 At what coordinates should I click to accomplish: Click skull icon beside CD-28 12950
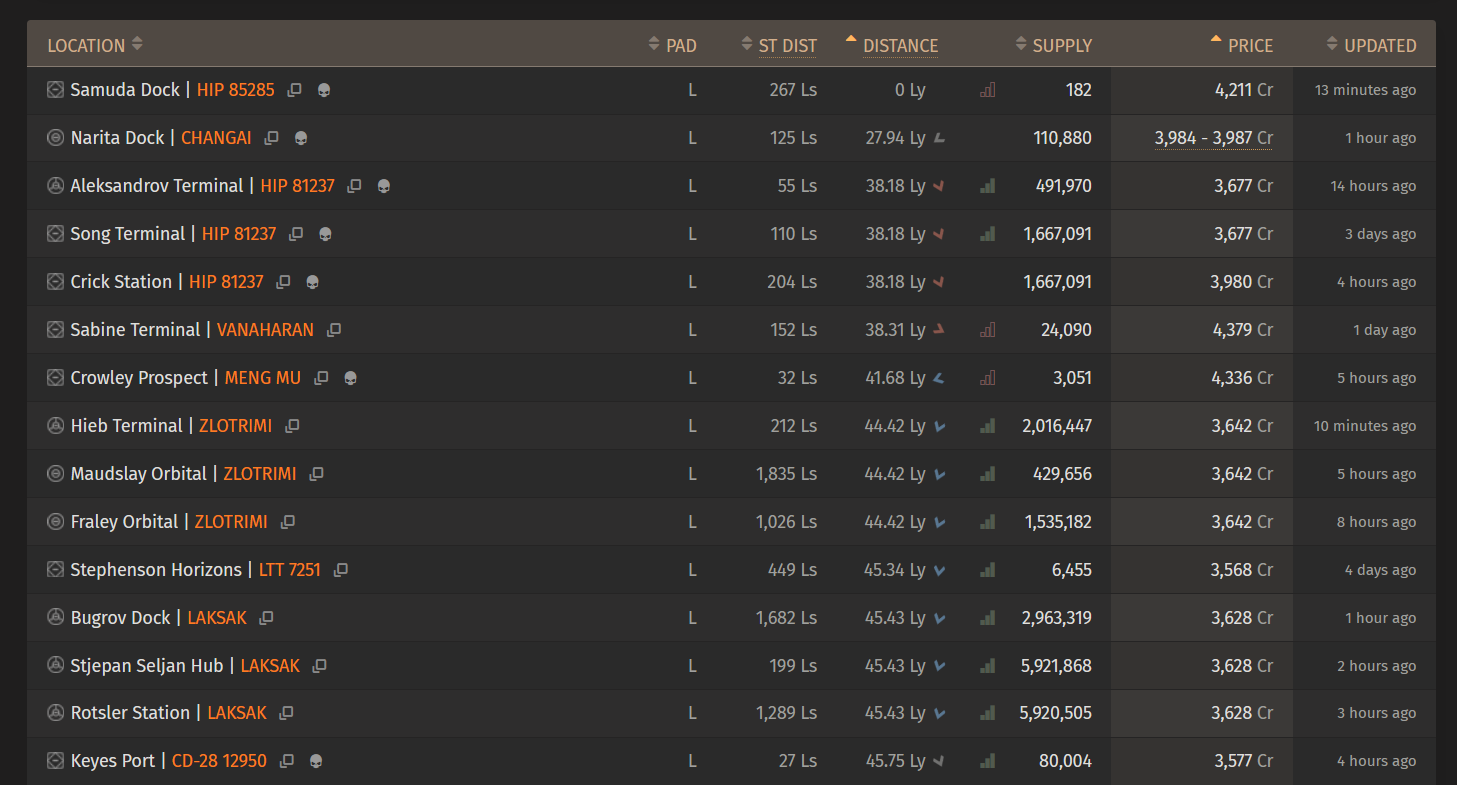point(316,761)
